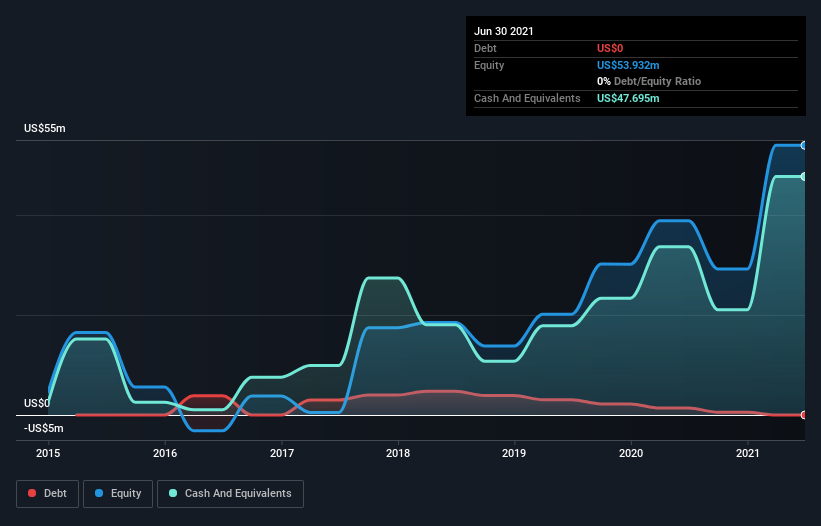
Task: Click the 2016 x-axis label
Action: click(x=165, y=453)
